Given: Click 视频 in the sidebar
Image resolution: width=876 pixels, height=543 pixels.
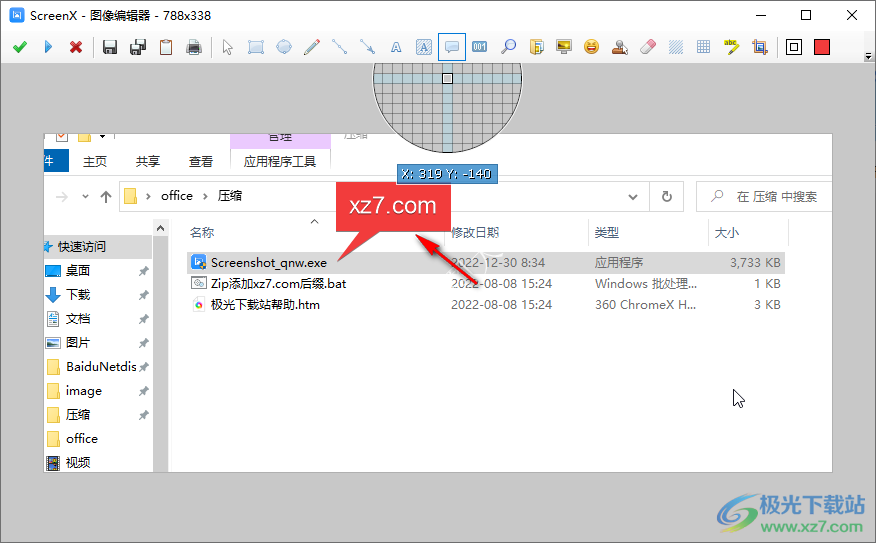Looking at the screenshot, I should point(78,463).
